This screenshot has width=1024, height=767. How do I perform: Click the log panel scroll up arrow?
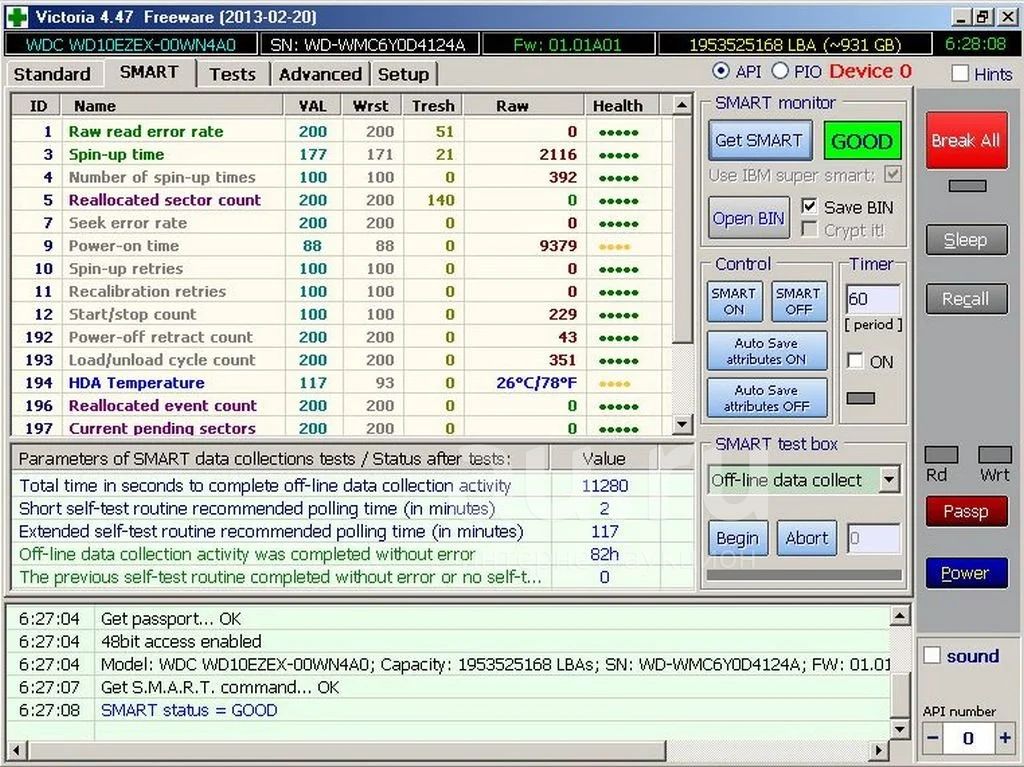900,615
